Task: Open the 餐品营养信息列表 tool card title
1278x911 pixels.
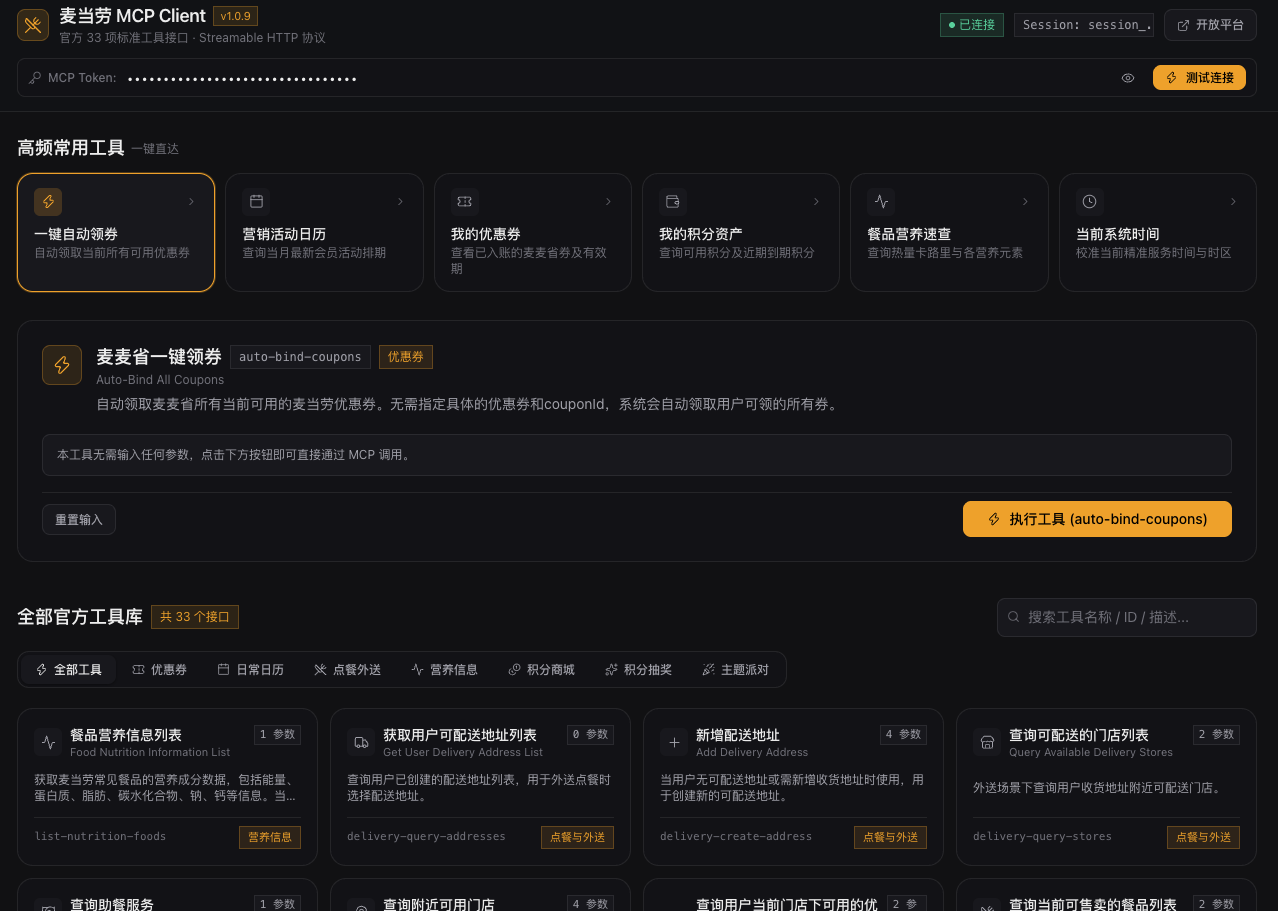Action: point(126,735)
